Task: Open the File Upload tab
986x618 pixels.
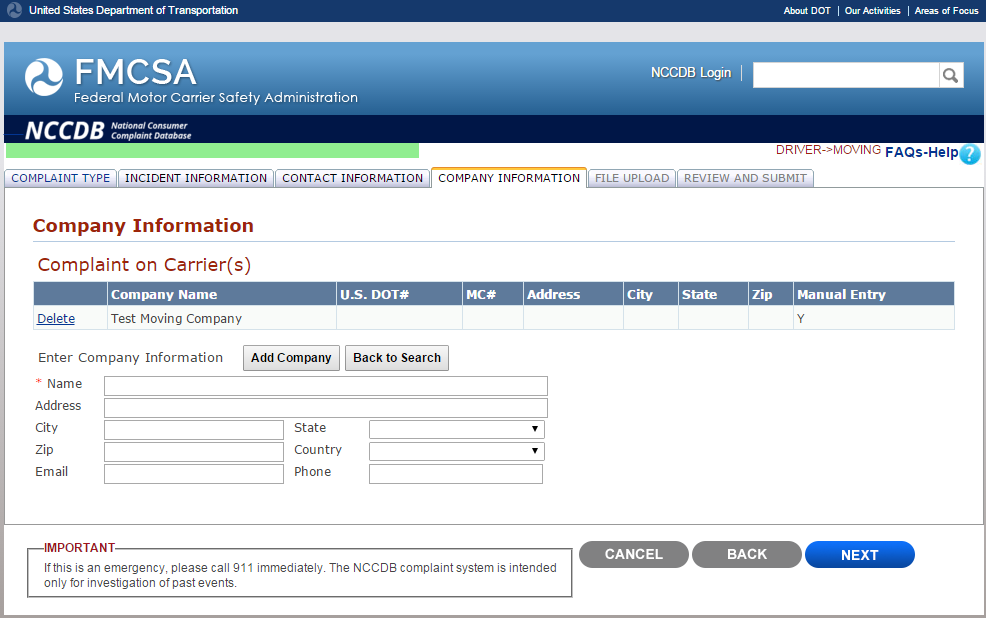Action: point(632,179)
